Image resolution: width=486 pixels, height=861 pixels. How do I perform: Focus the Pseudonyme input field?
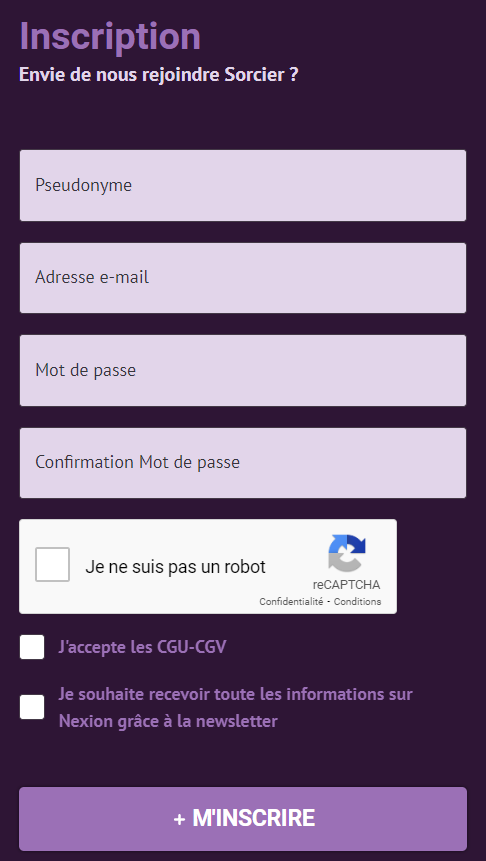243,186
